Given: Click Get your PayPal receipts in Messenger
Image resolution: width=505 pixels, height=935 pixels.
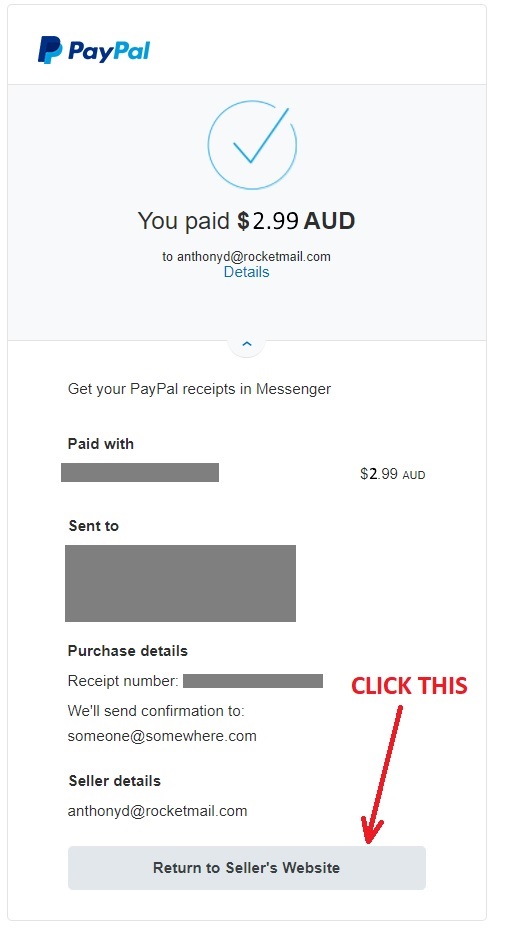Looking at the screenshot, I should tap(199, 389).
